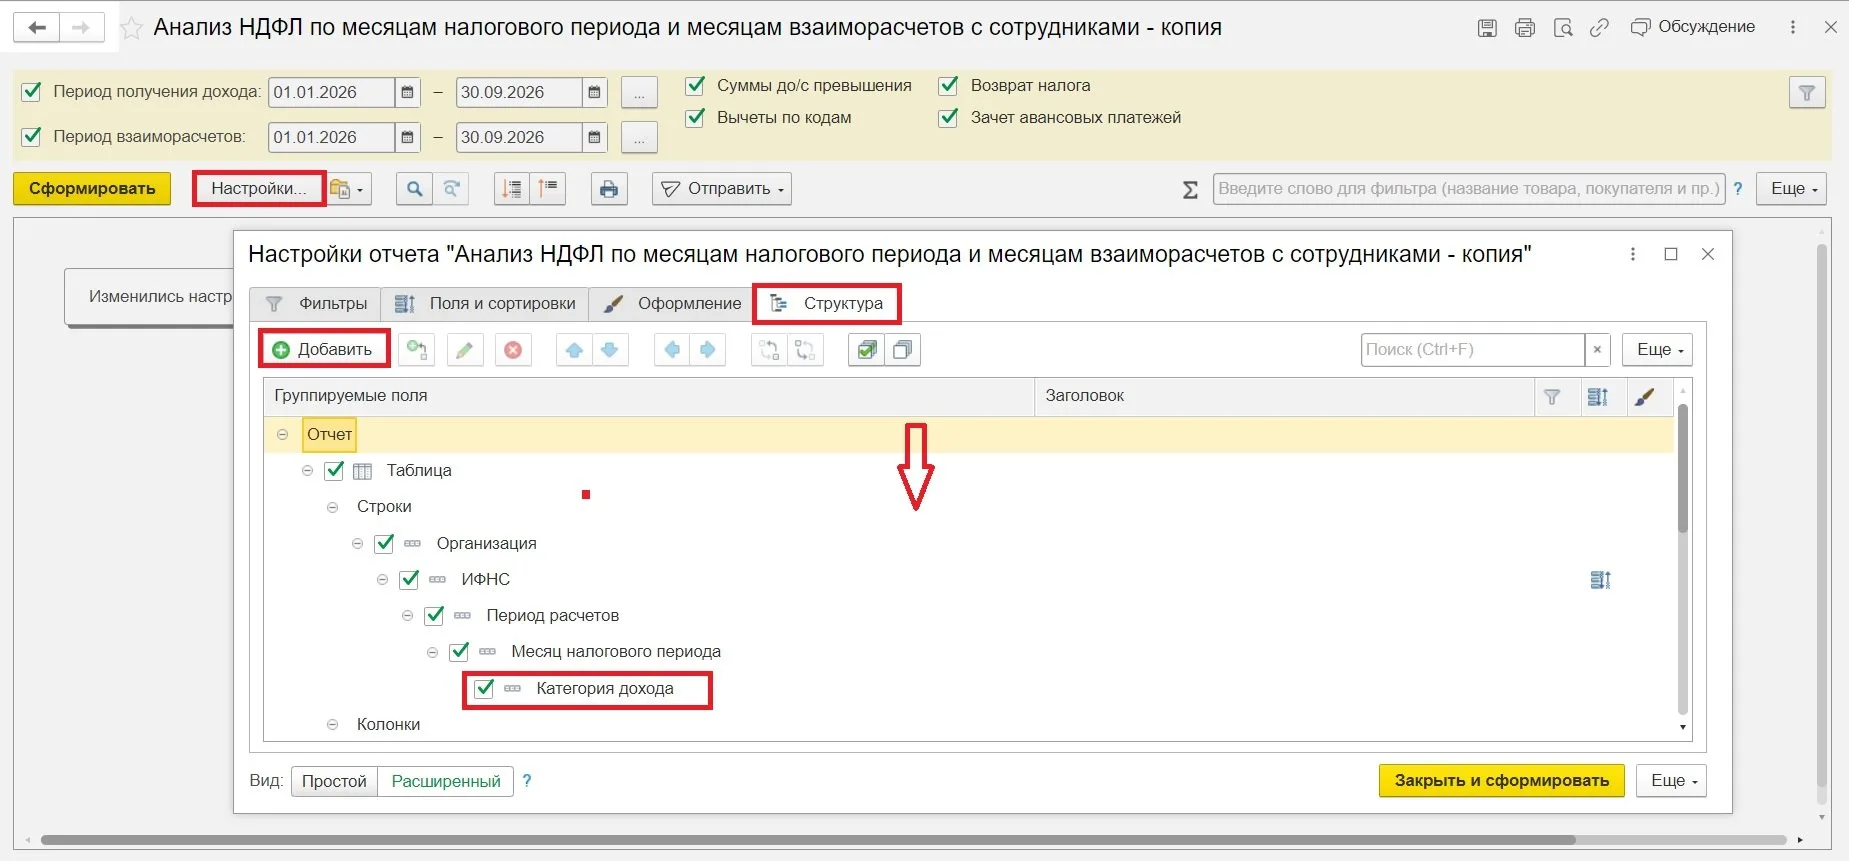Open calendar for income period start date
The height and width of the screenshot is (861, 1849).
pos(407,92)
